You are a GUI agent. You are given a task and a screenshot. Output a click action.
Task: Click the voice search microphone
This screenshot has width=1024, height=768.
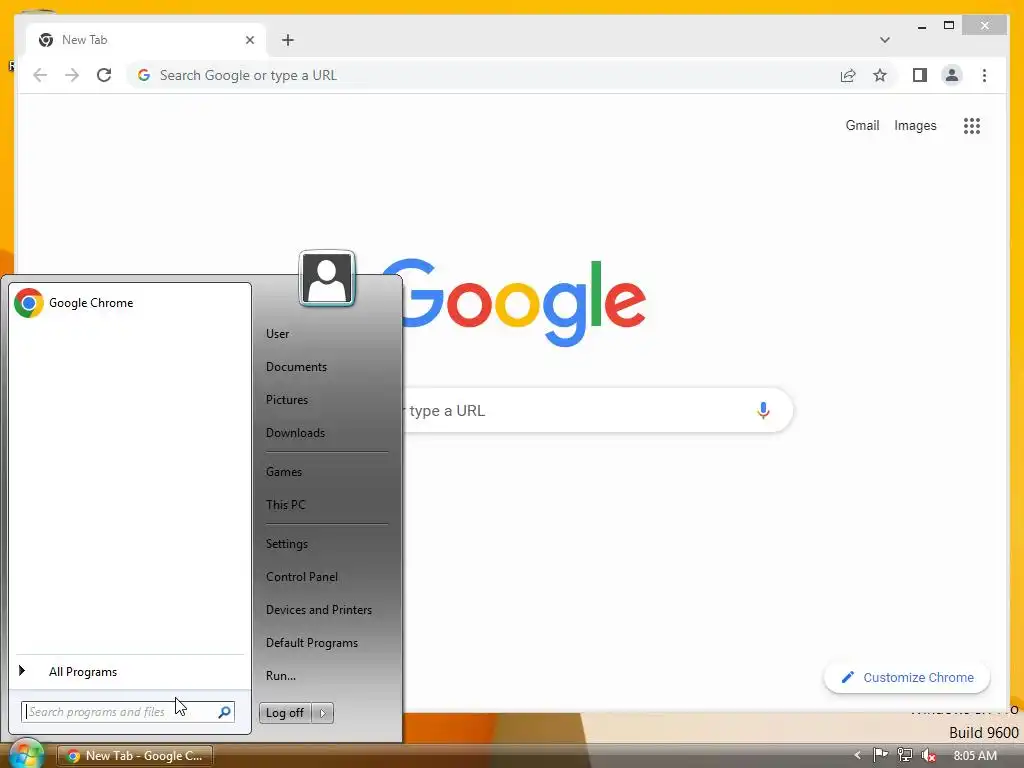(x=763, y=410)
